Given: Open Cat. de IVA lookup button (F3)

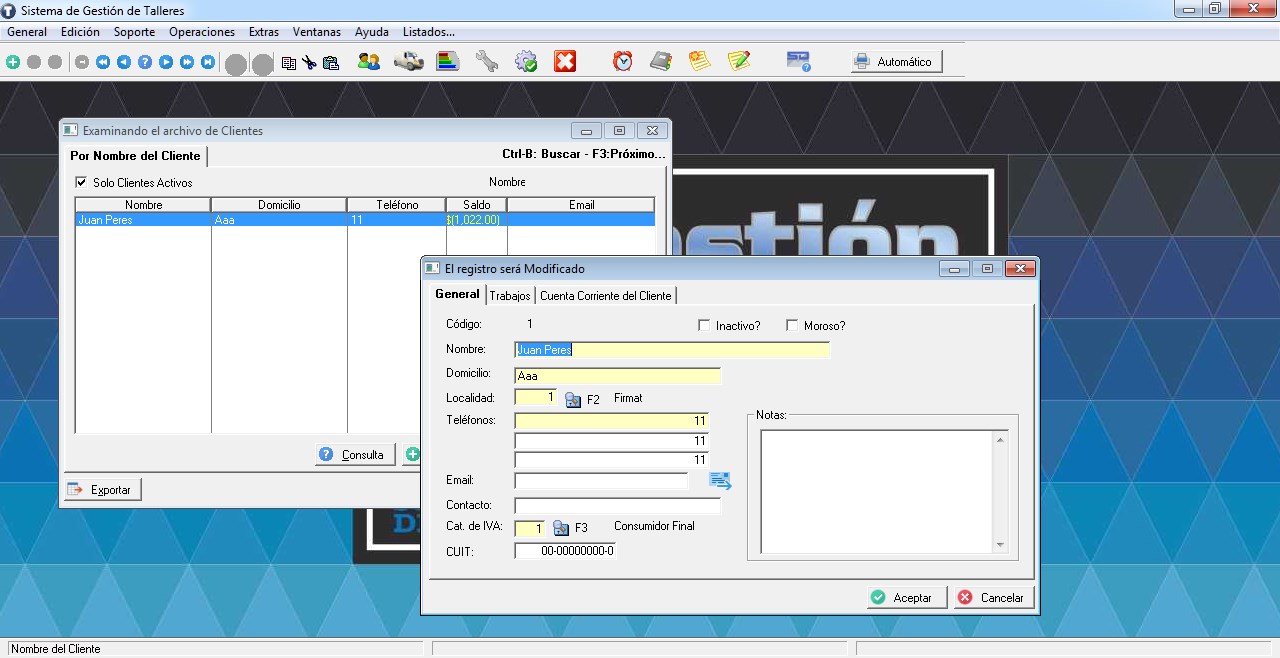Looking at the screenshot, I should pos(561,528).
